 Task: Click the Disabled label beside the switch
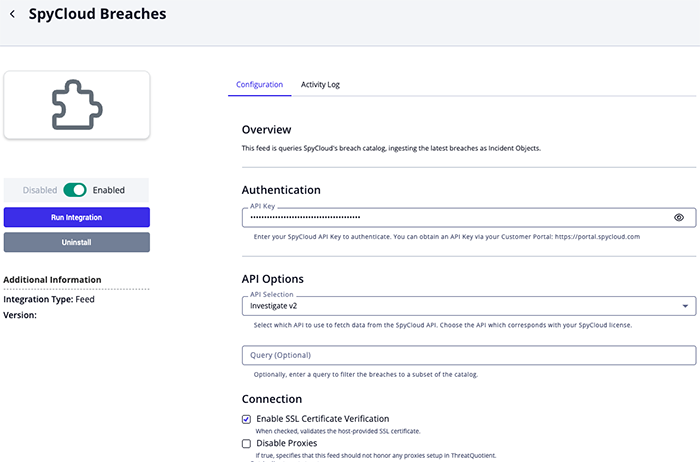[x=40, y=190]
